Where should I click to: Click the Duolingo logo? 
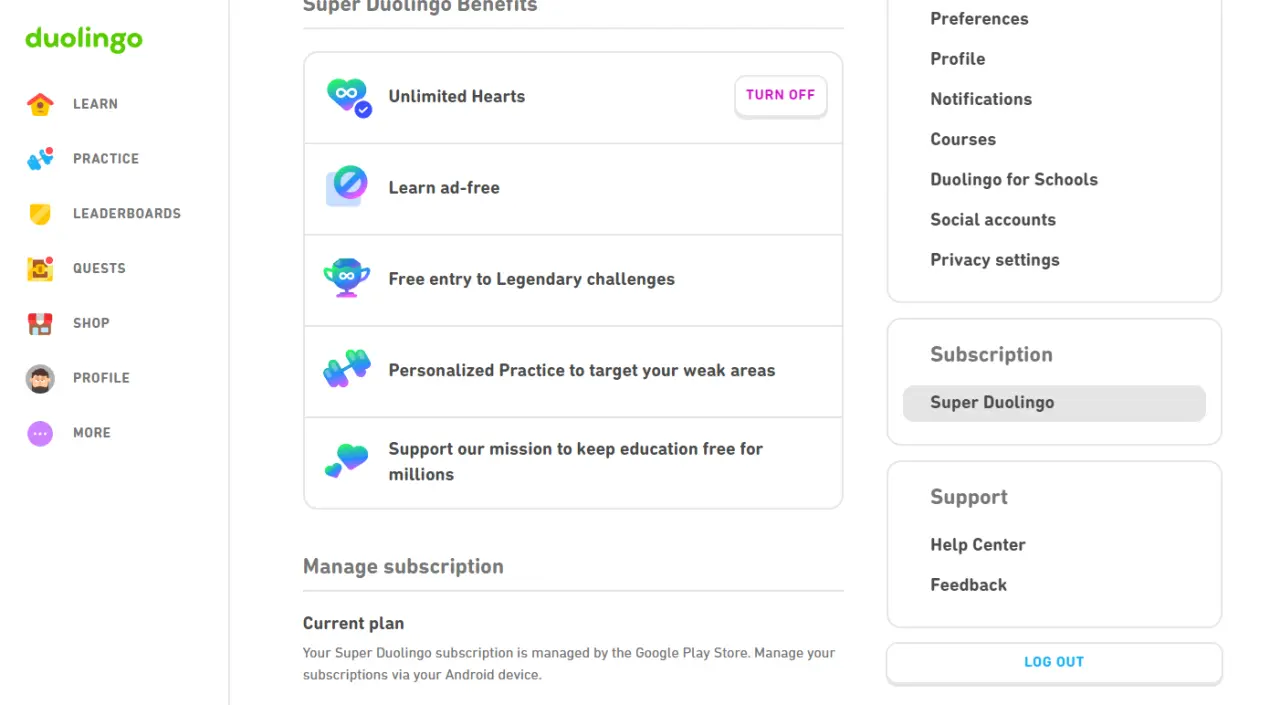pos(84,40)
